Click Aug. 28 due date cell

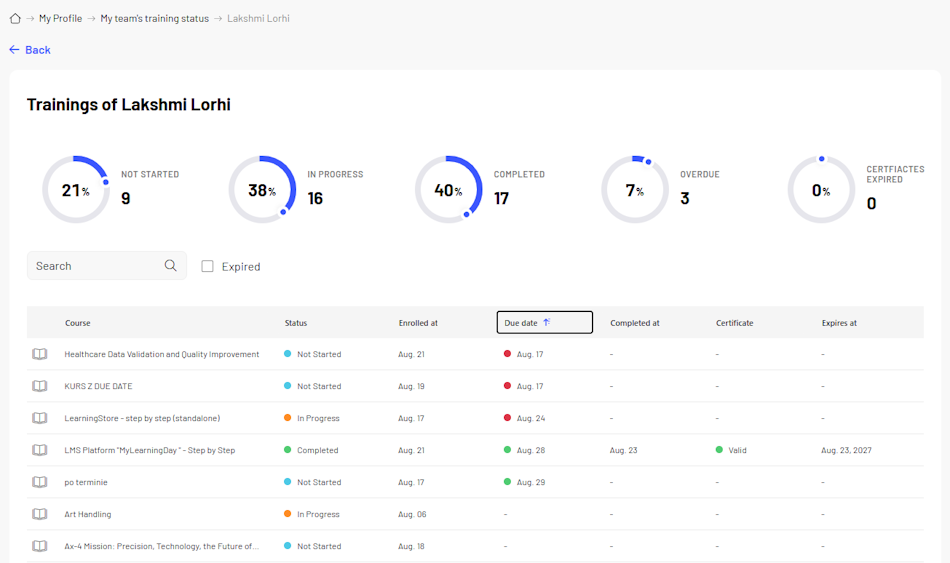click(x=525, y=450)
